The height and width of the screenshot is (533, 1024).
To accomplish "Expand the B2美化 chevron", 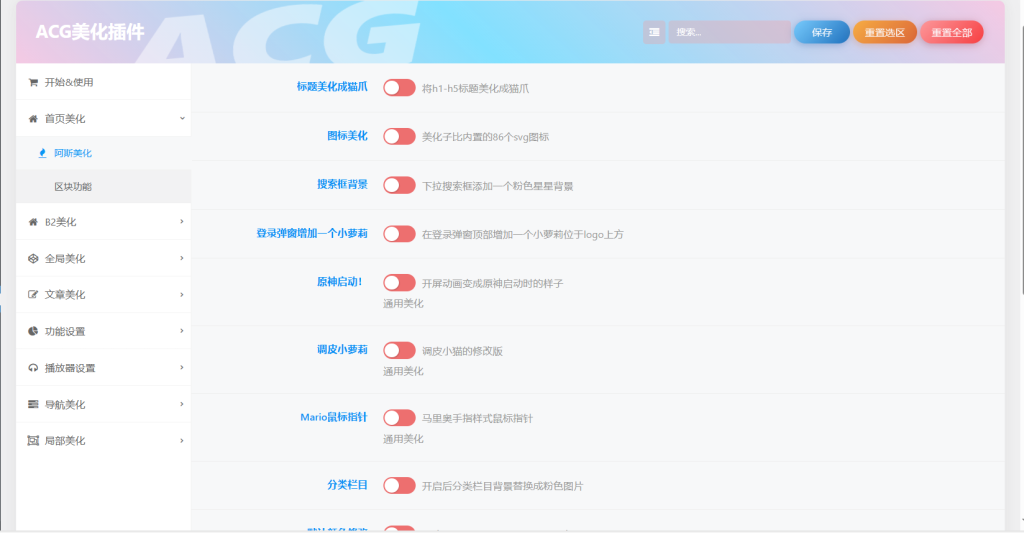I will point(182,221).
